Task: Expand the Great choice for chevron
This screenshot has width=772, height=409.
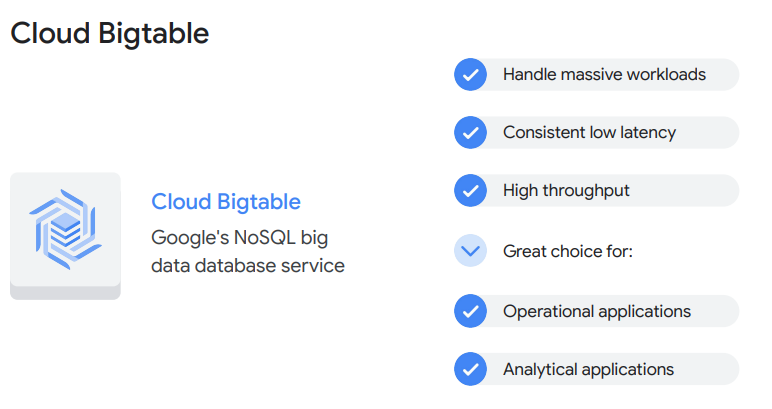Action: (470, 251)
